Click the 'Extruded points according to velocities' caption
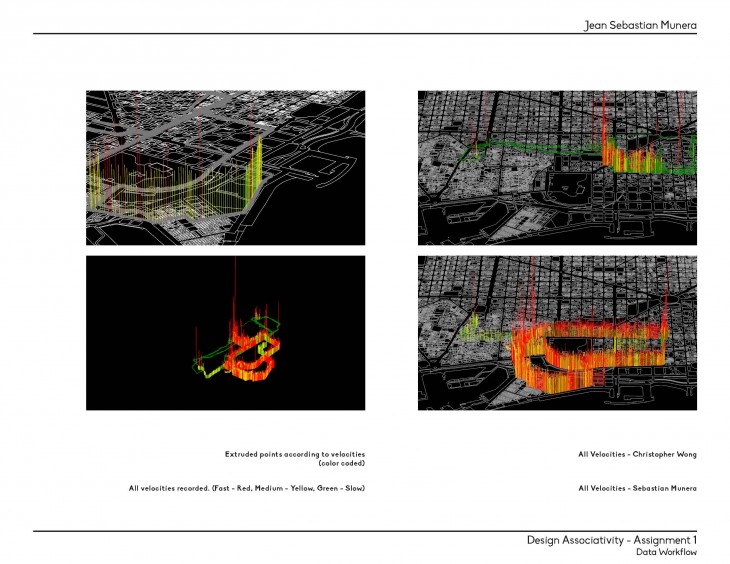Screen dimensions: 730x564 click(295, 454)
